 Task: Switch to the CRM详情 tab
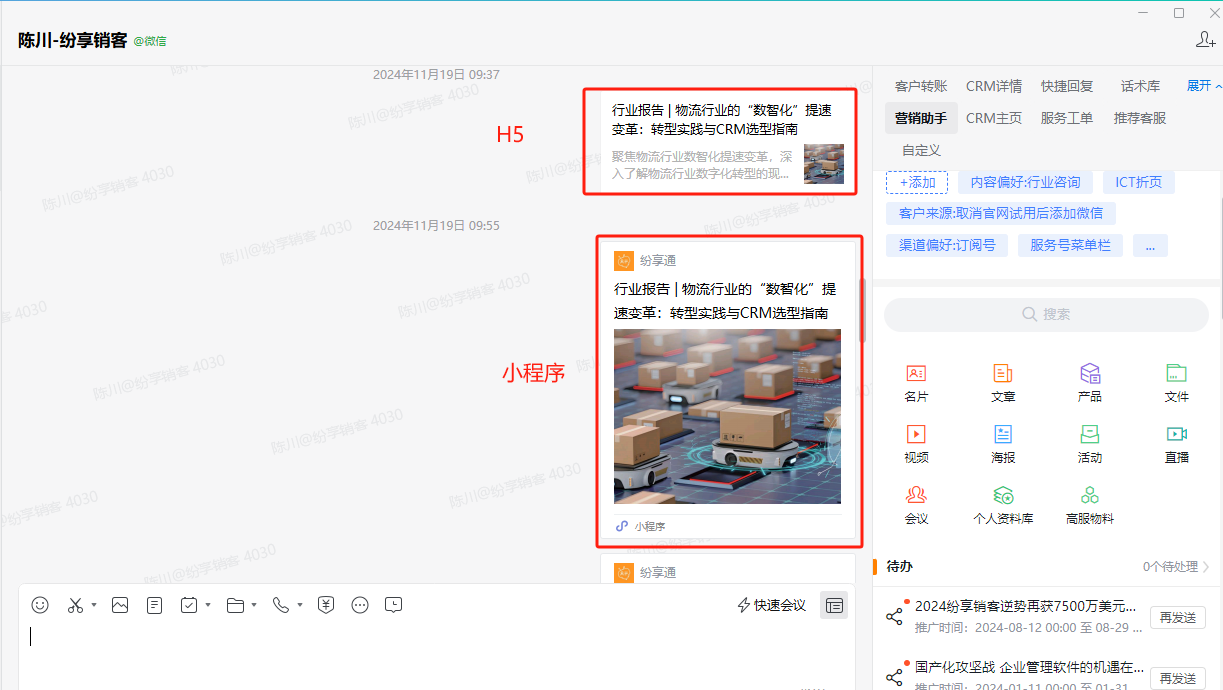[x=994, y=86]
